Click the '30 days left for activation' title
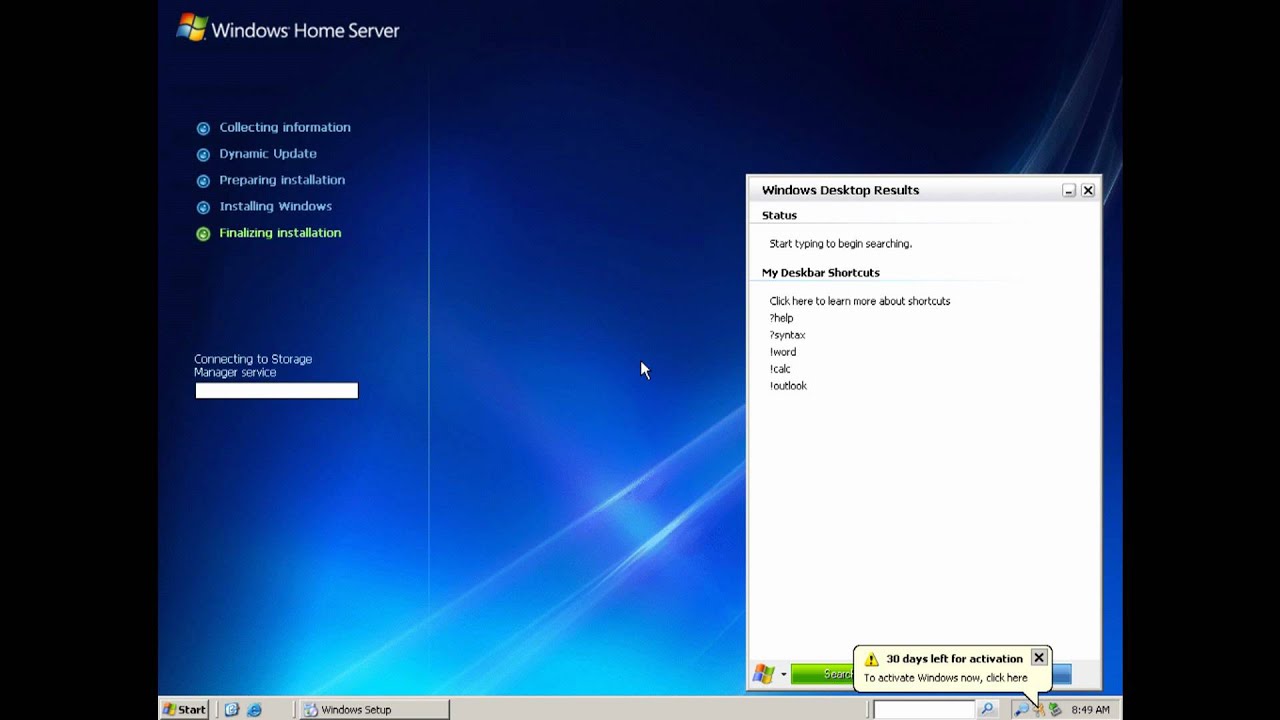 coord(954,658)
